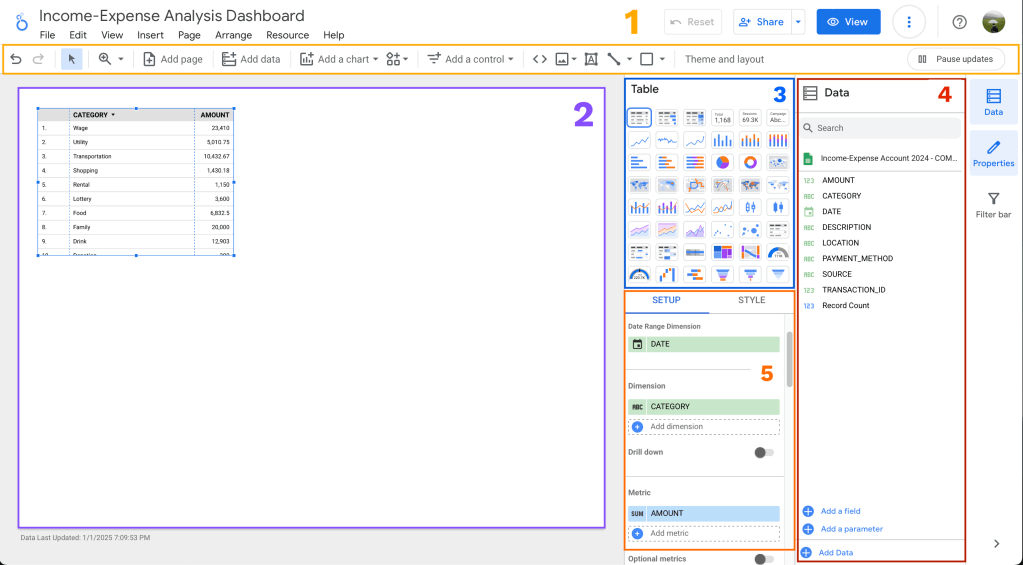Open the Filter bar panel
This screenshot has height=565, width=1023.
coord(993,205)
